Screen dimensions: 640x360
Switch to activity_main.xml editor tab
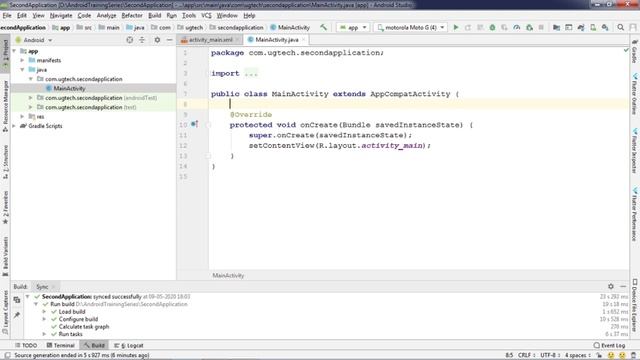click(210, 40)
